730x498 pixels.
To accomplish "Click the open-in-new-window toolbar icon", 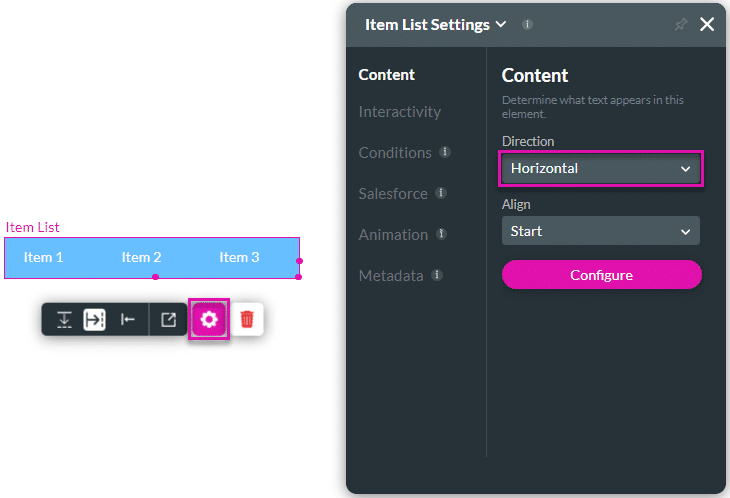I will pos(168,319).
